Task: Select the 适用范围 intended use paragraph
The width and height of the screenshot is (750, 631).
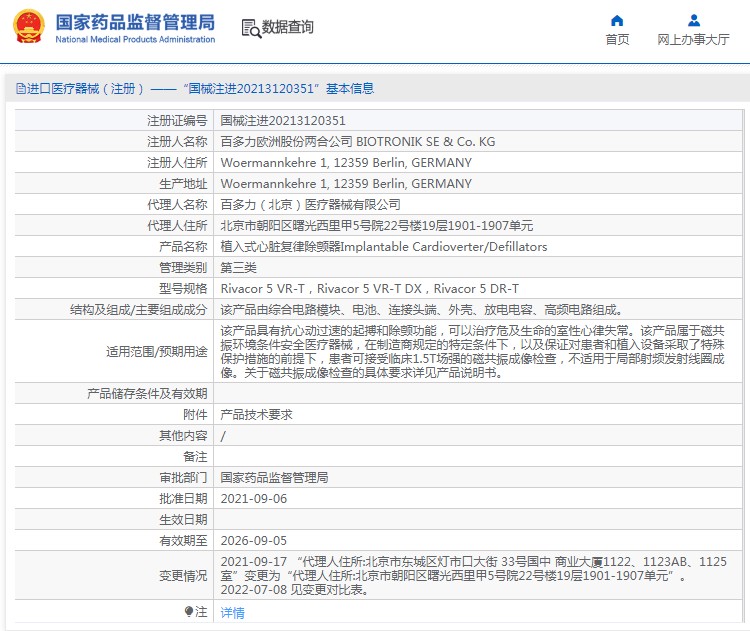Action: [x=473, y=352]
